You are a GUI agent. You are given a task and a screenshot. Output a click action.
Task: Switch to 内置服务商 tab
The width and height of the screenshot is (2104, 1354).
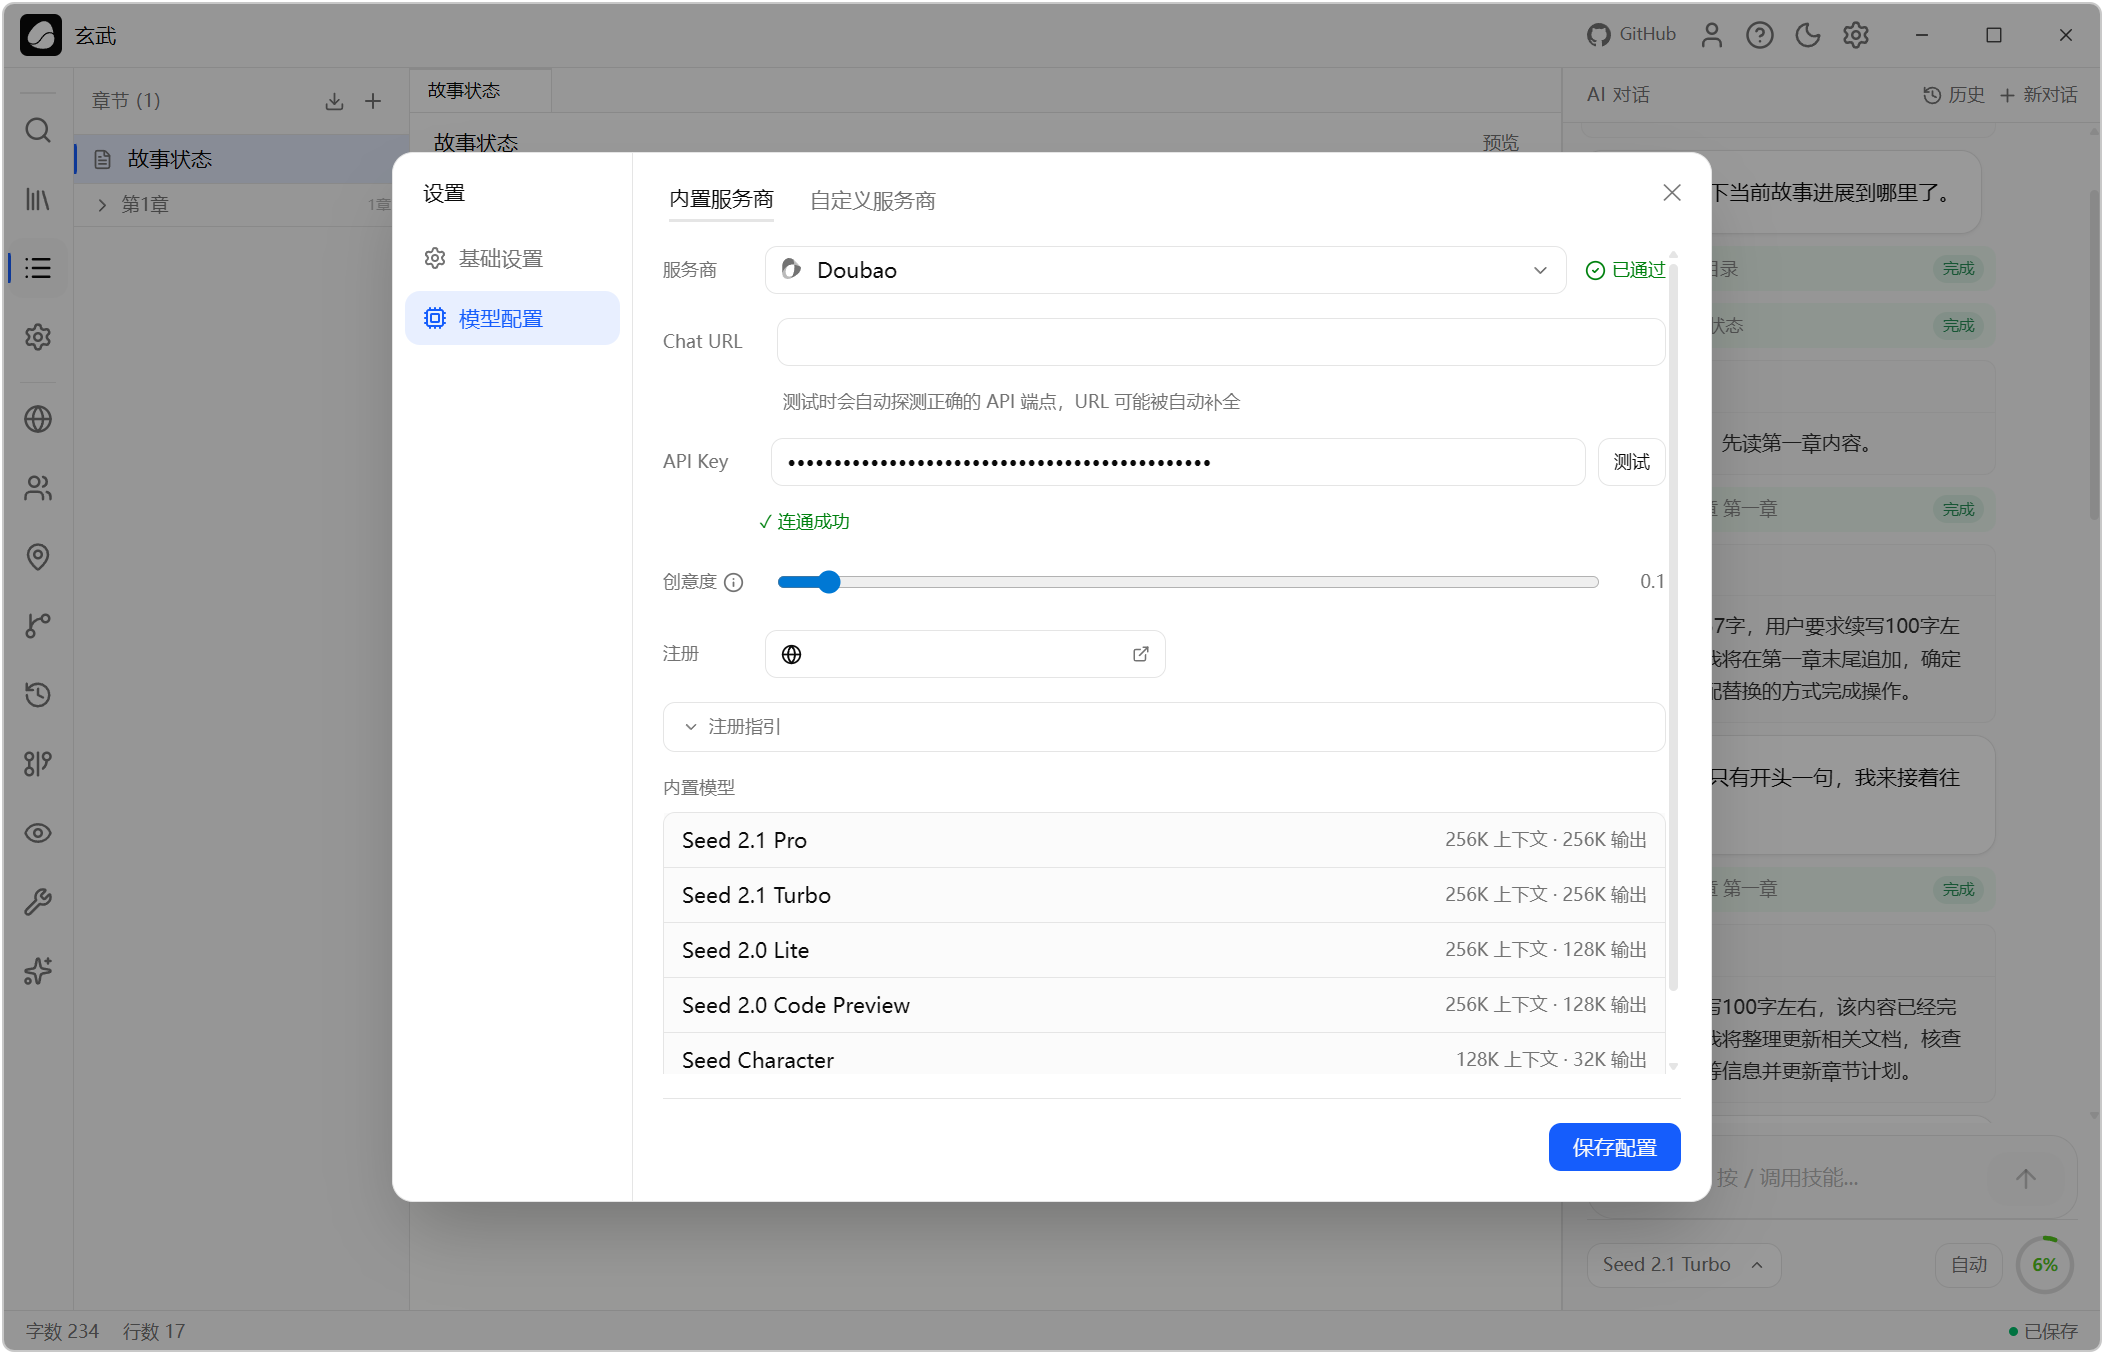(x=722, y=199)
